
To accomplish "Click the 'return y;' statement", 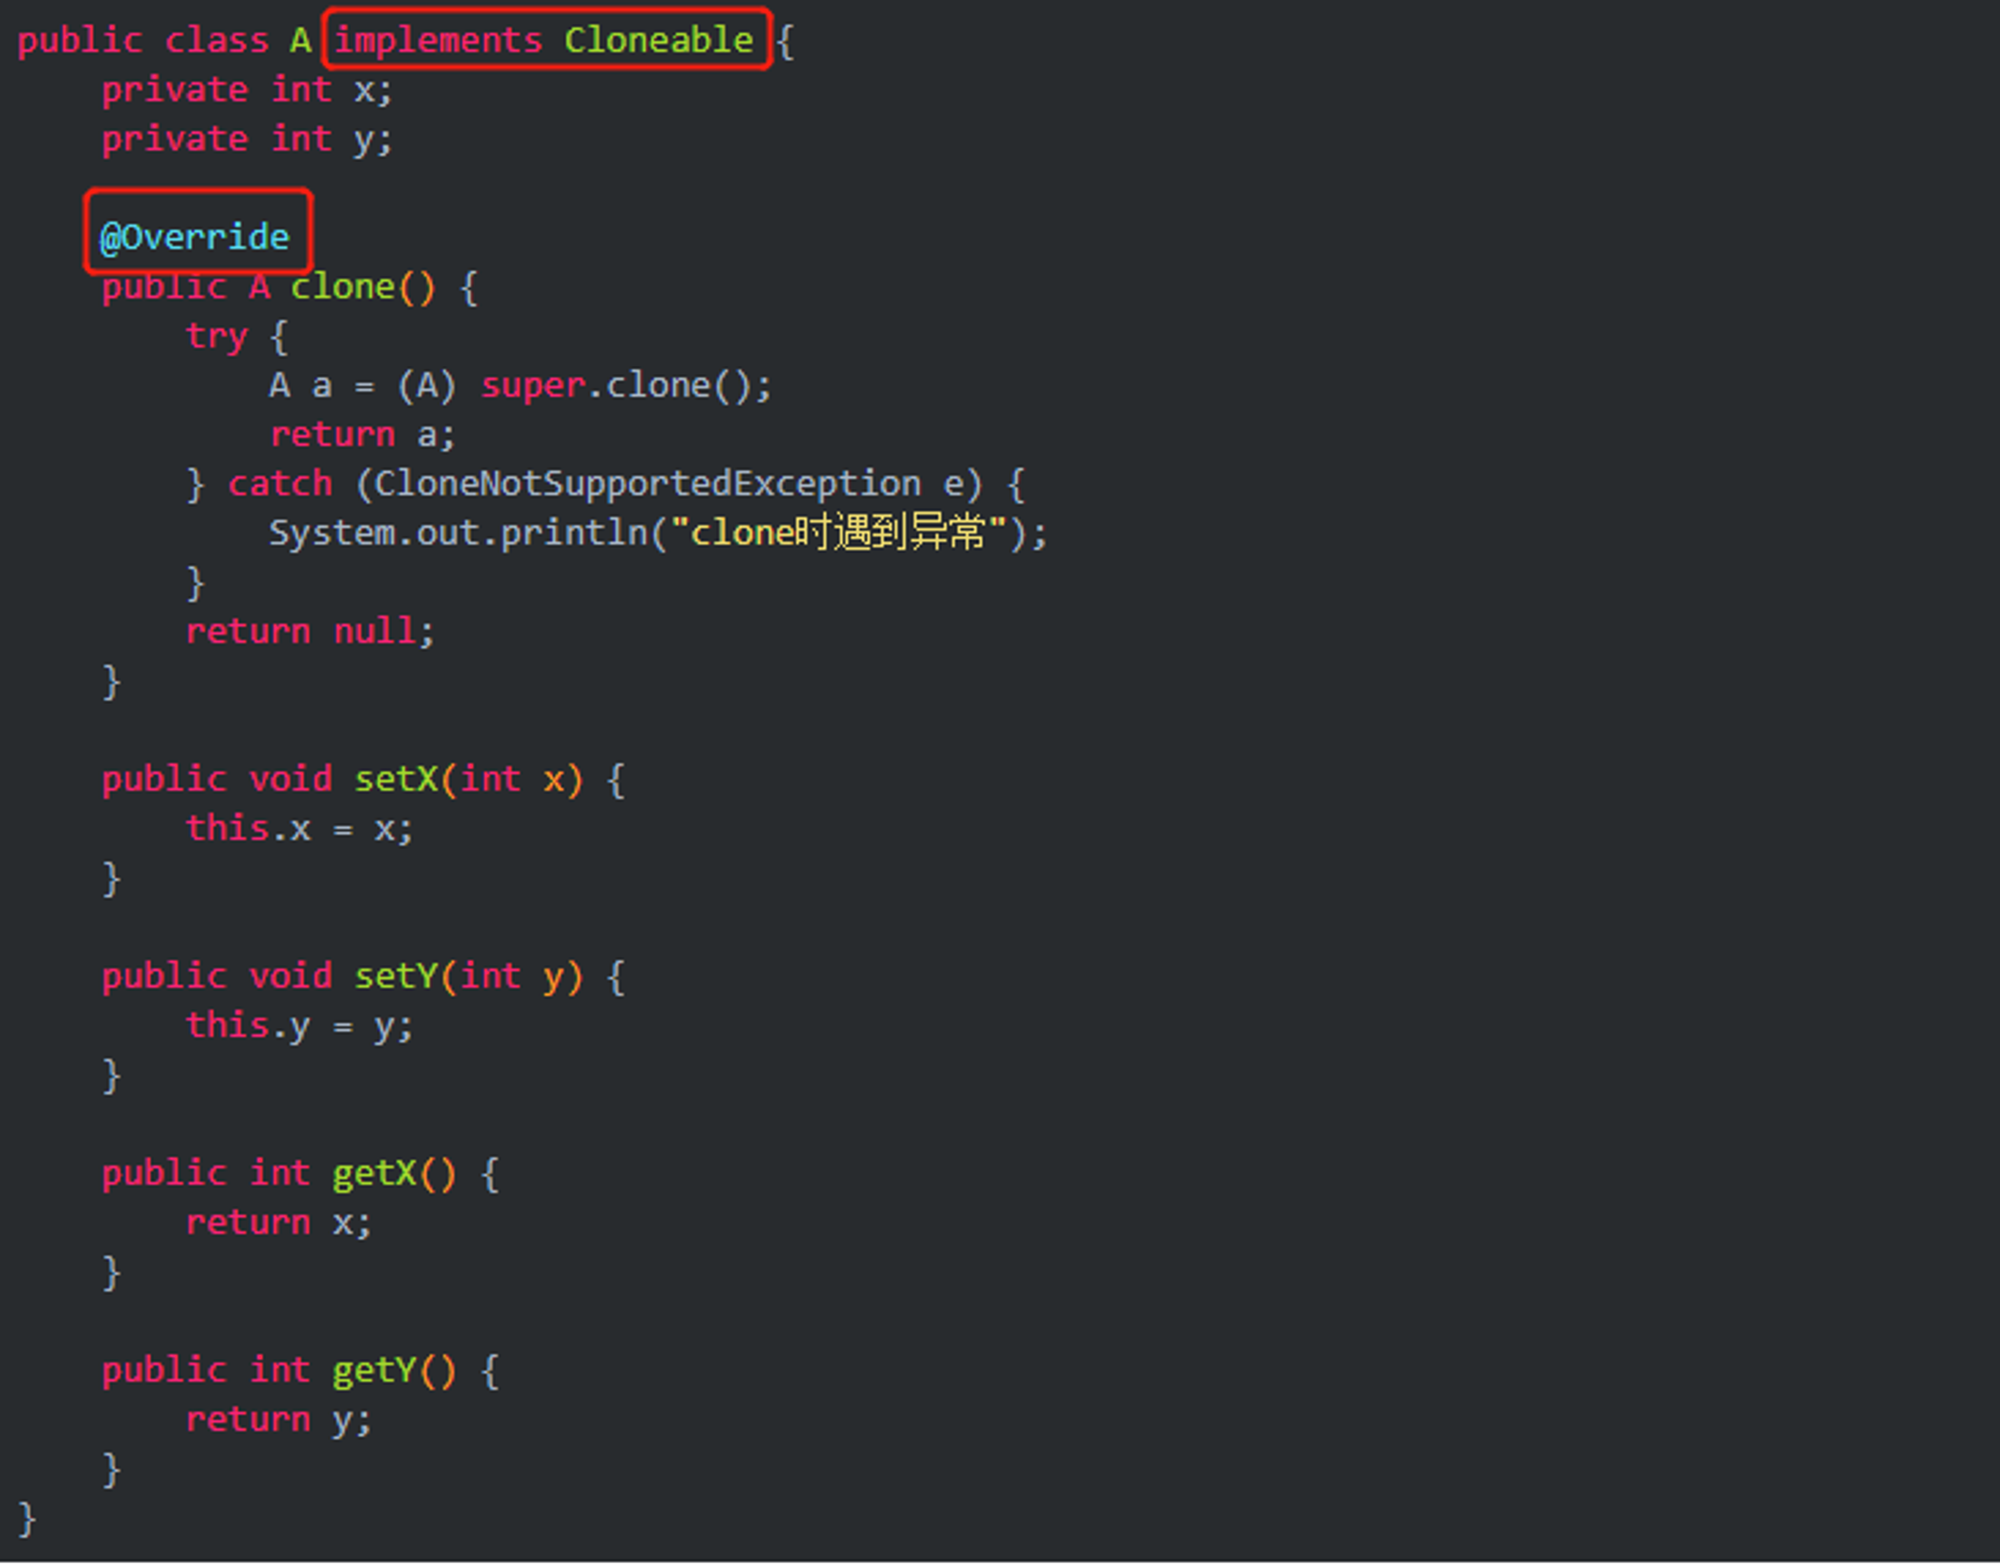I will coord(278,1420).
